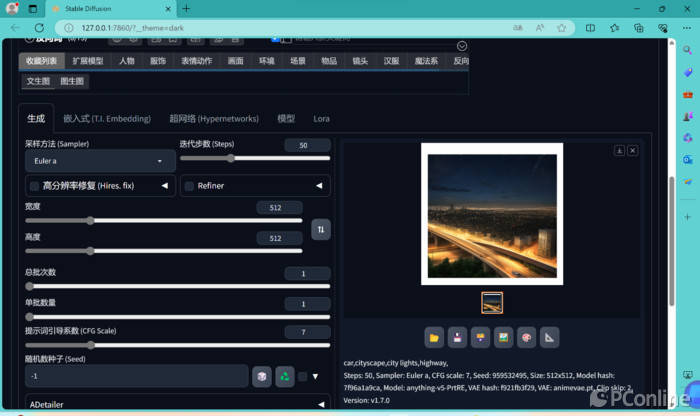
Task: Randomize seed with the dice button
Action: (262, 376)
